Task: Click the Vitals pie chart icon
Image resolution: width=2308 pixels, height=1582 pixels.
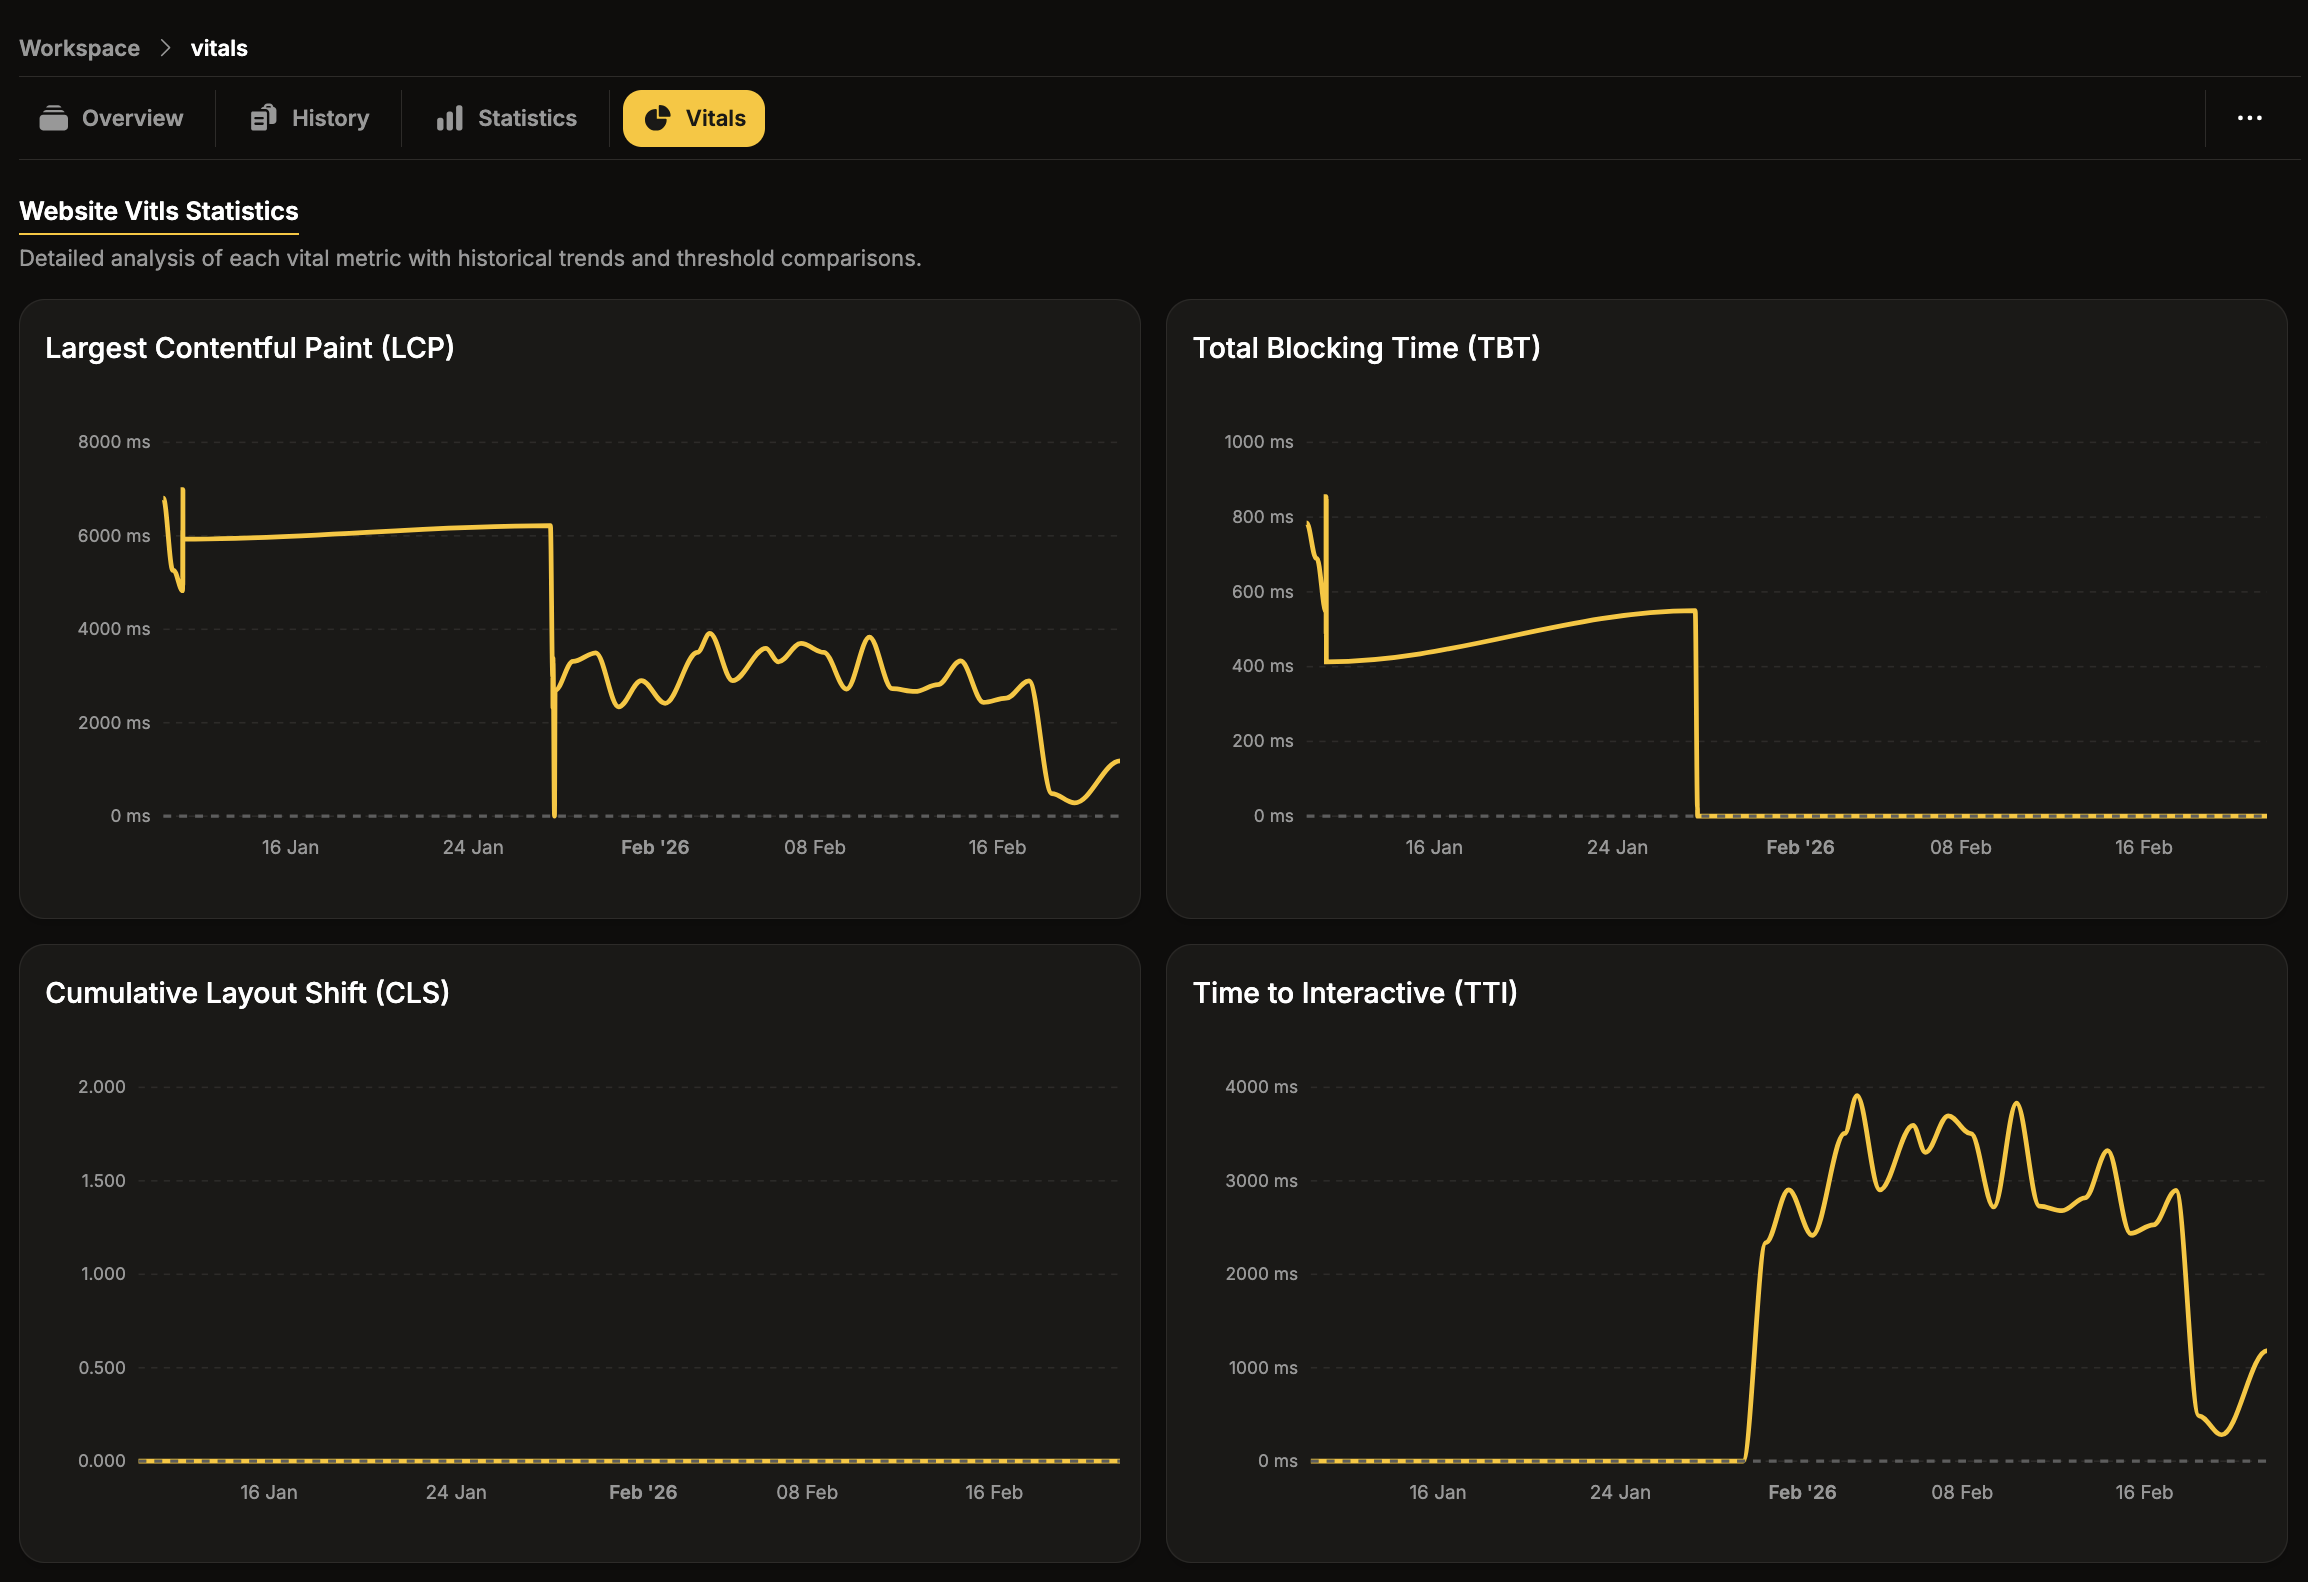Action: 657,118
